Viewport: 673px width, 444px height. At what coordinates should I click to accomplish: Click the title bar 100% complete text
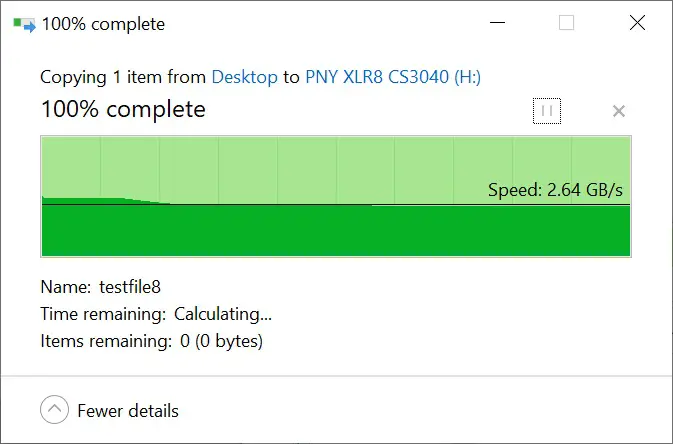tap(103, 24)
